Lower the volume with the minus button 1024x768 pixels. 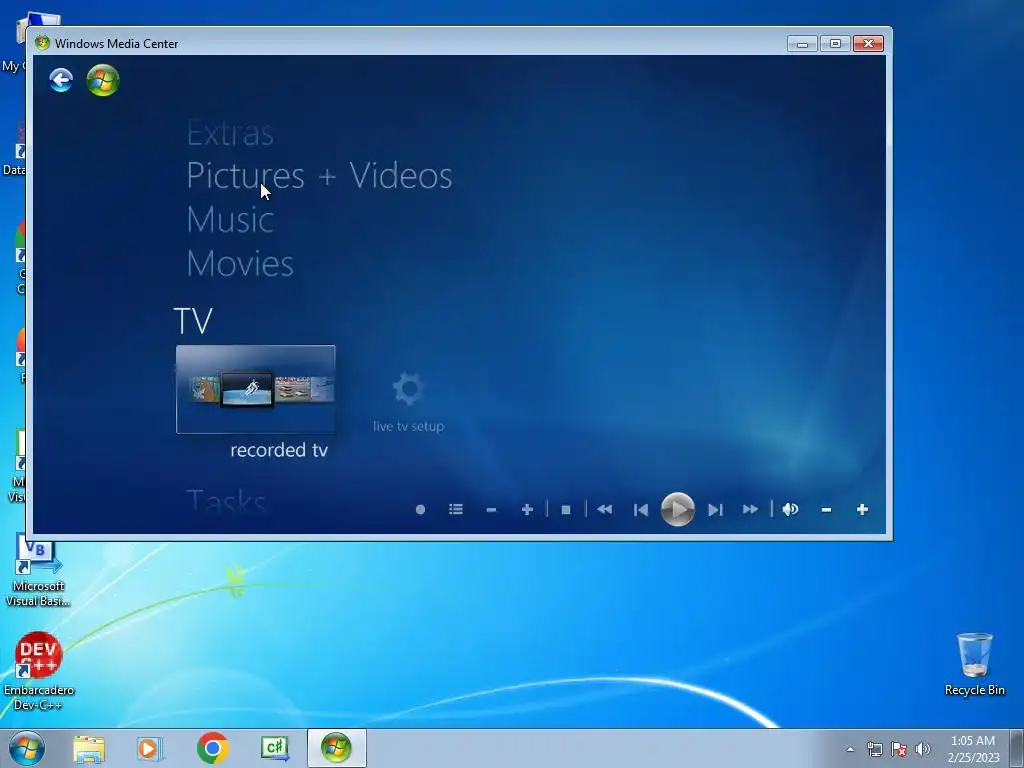[x=826, y=509]
